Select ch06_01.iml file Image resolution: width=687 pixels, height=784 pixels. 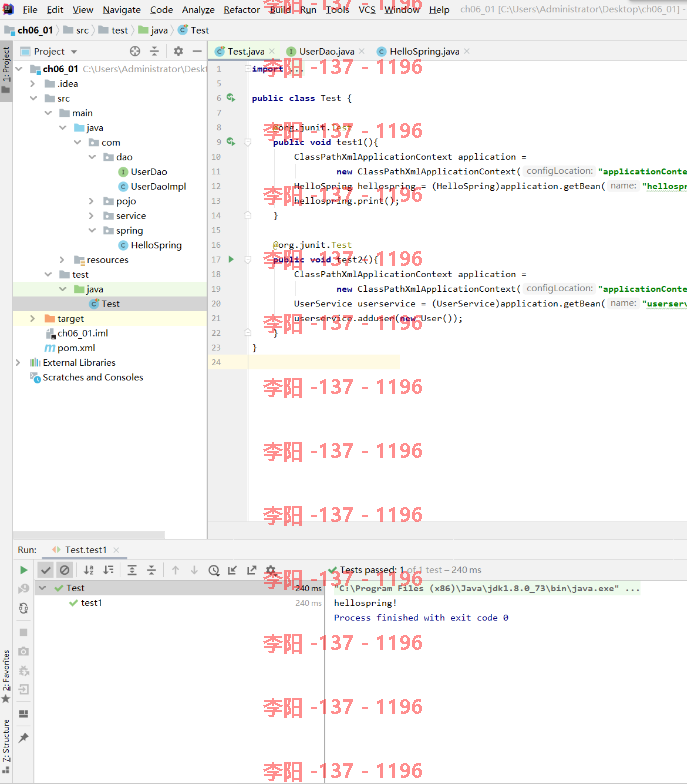[82, 333]
